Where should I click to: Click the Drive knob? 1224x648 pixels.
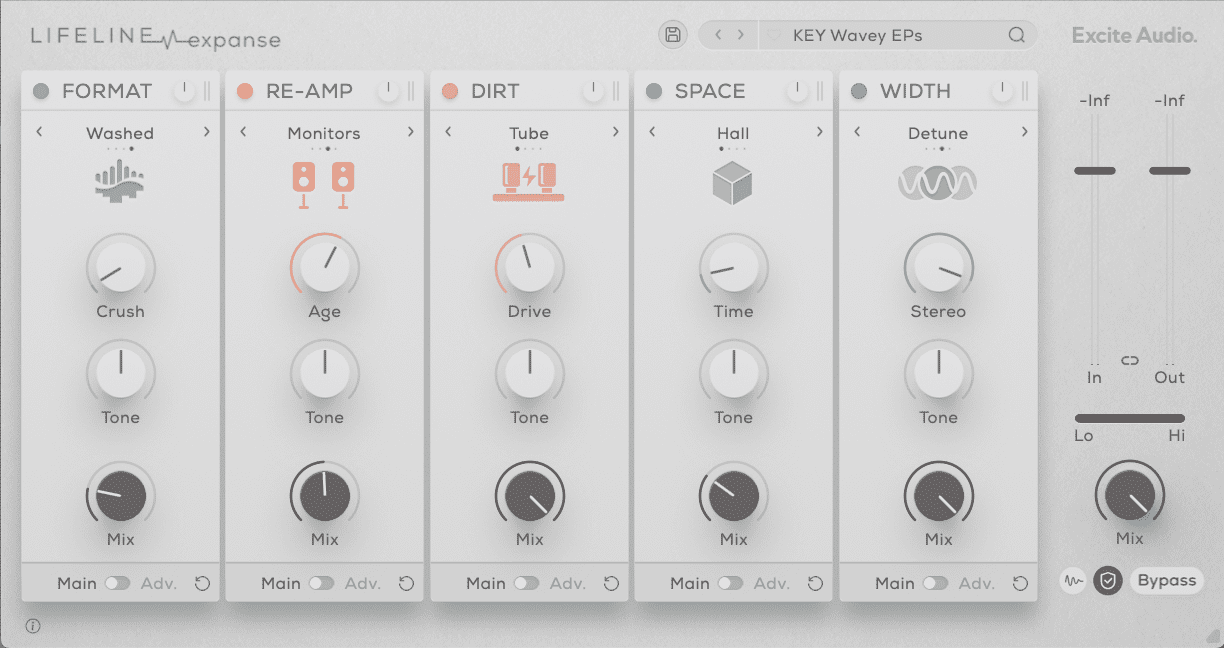coord(529,267)
